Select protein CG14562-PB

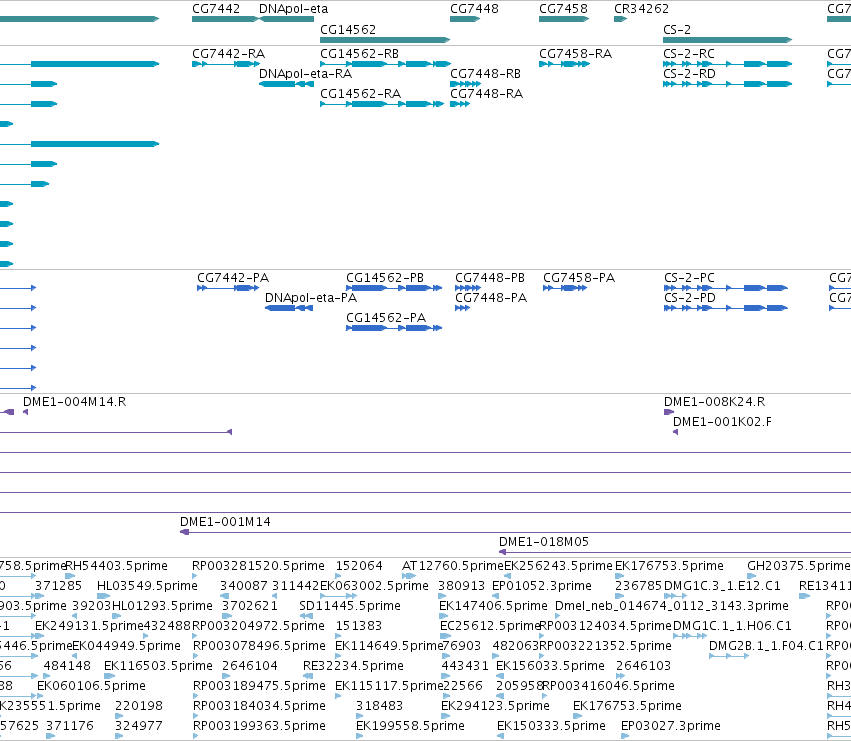click(x=385, y=278)
